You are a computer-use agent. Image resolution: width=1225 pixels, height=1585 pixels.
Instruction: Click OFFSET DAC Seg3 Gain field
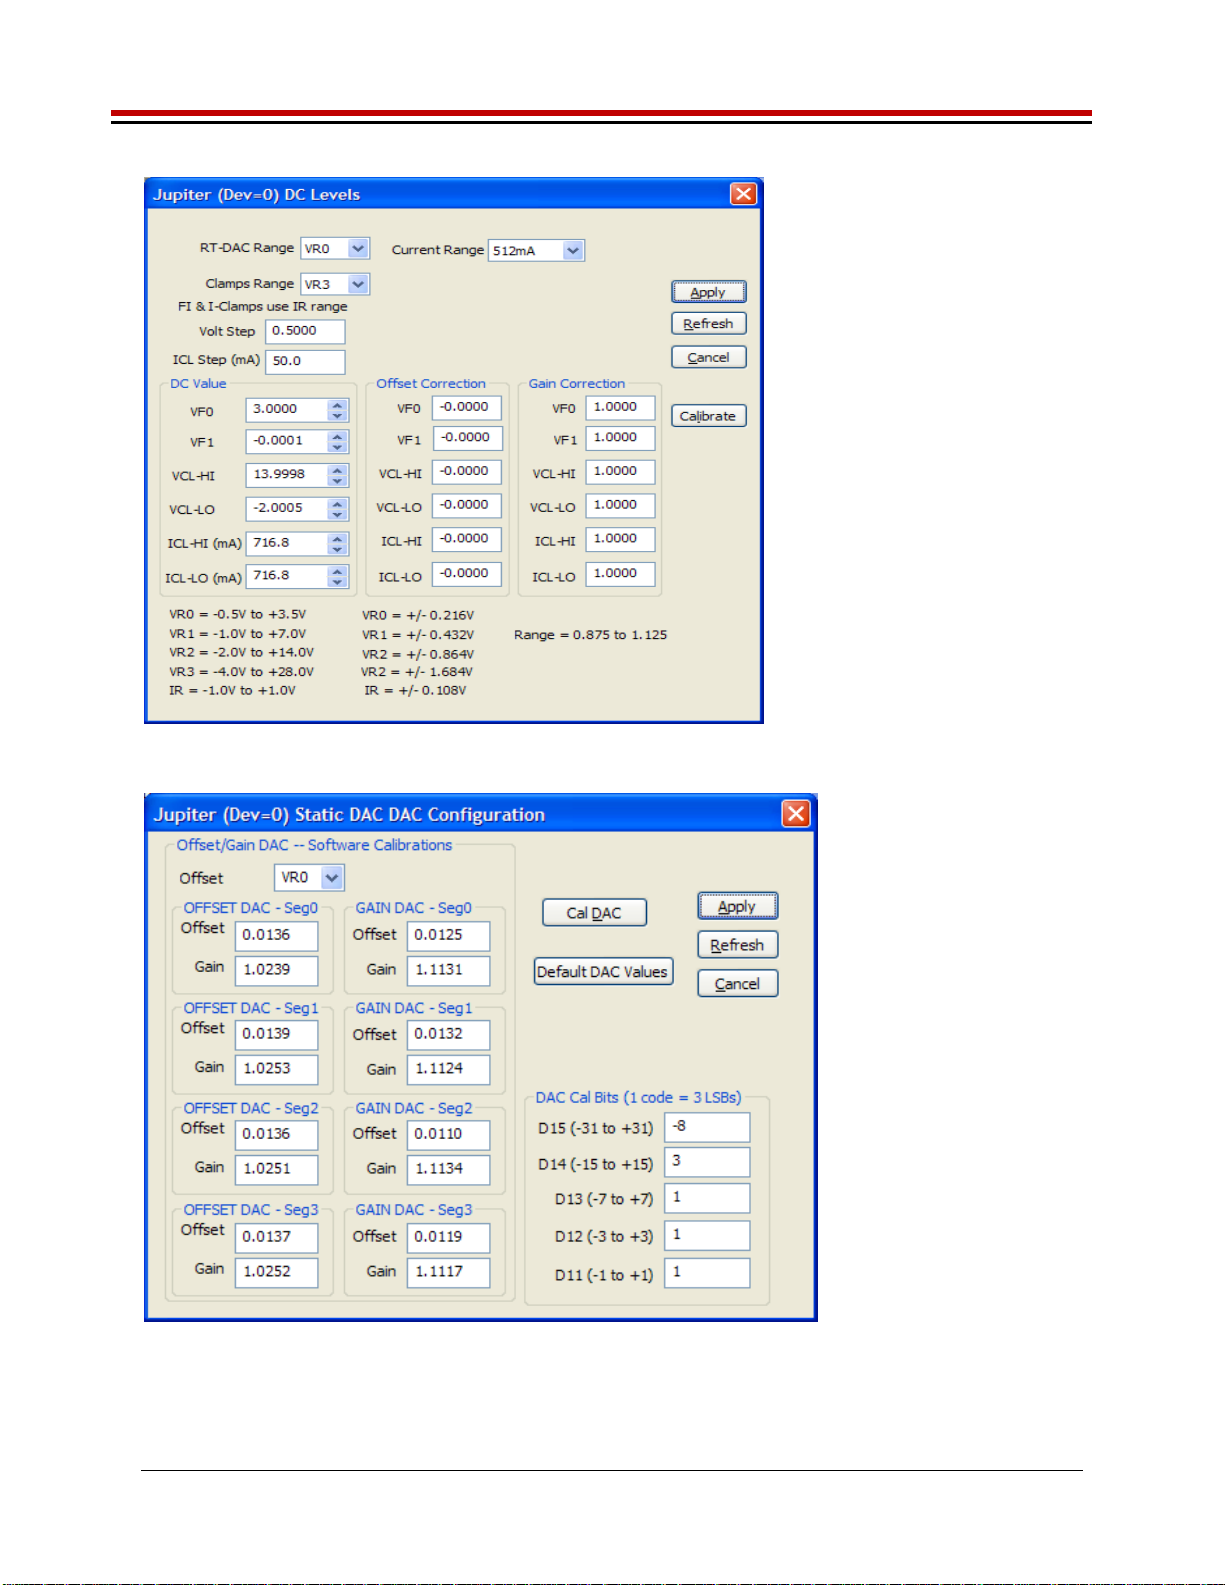[x=276, y=1272]
